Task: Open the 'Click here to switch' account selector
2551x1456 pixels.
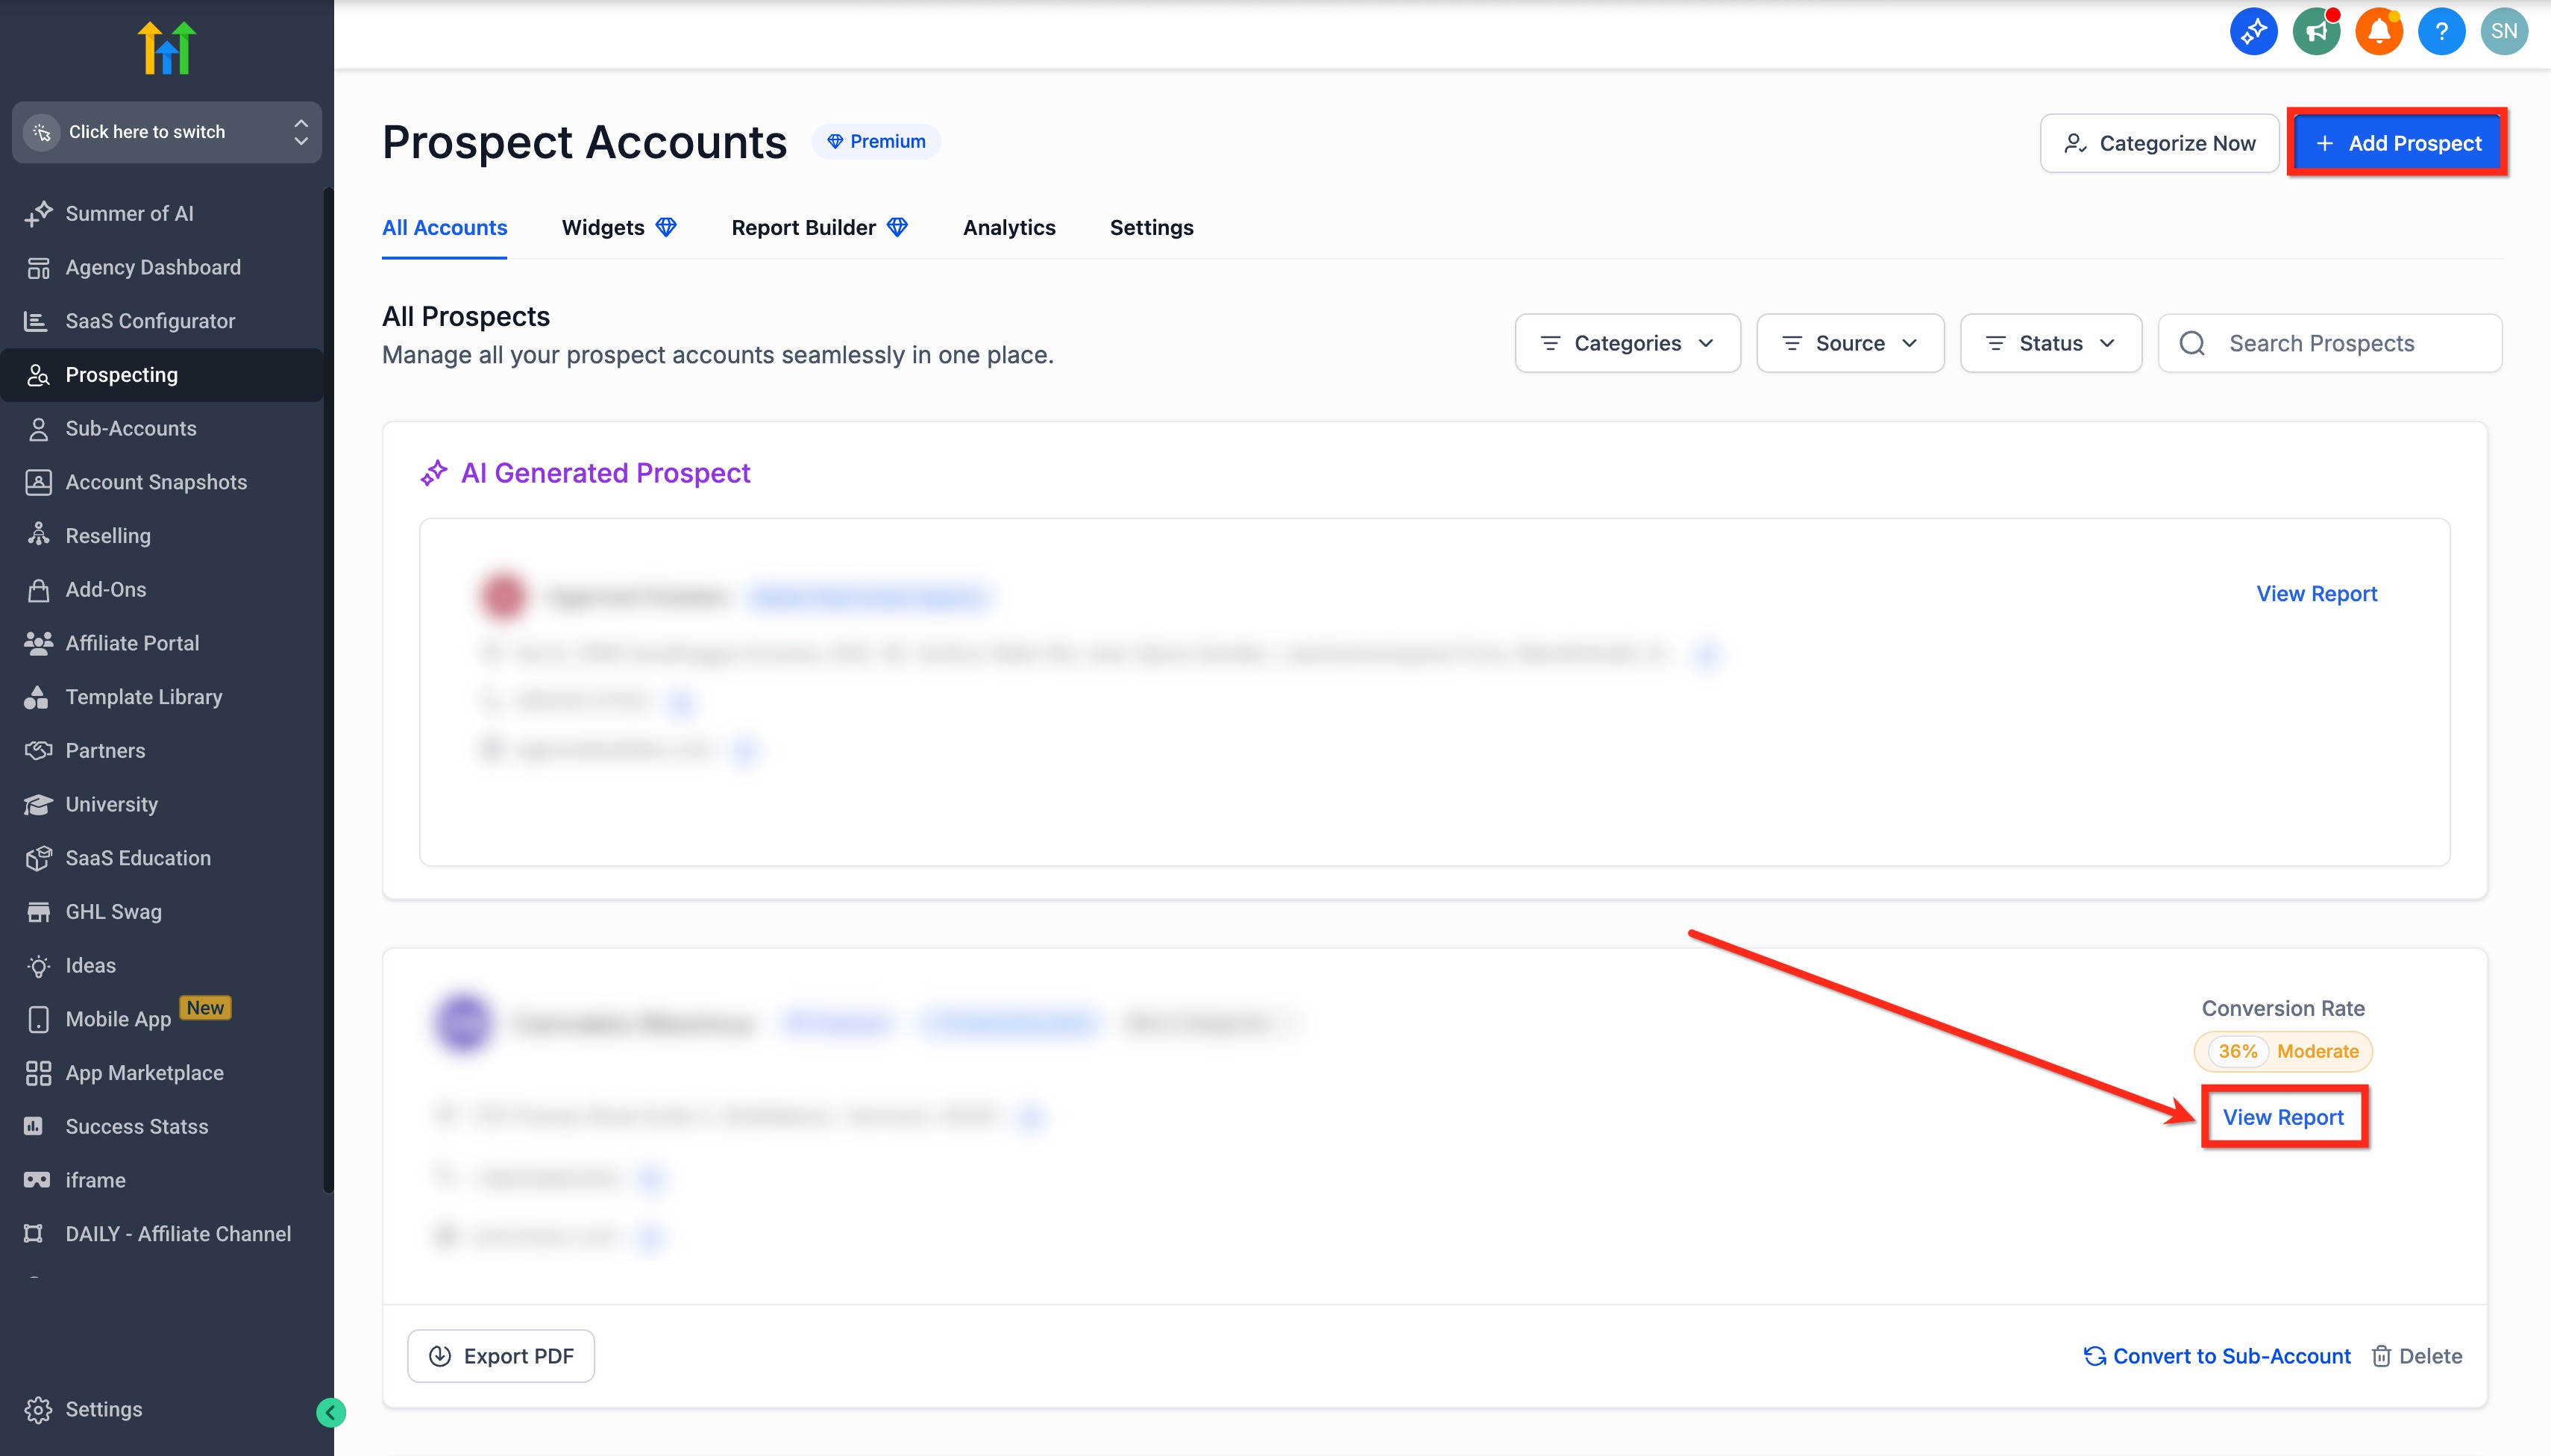Action: [x=166, y=132]
